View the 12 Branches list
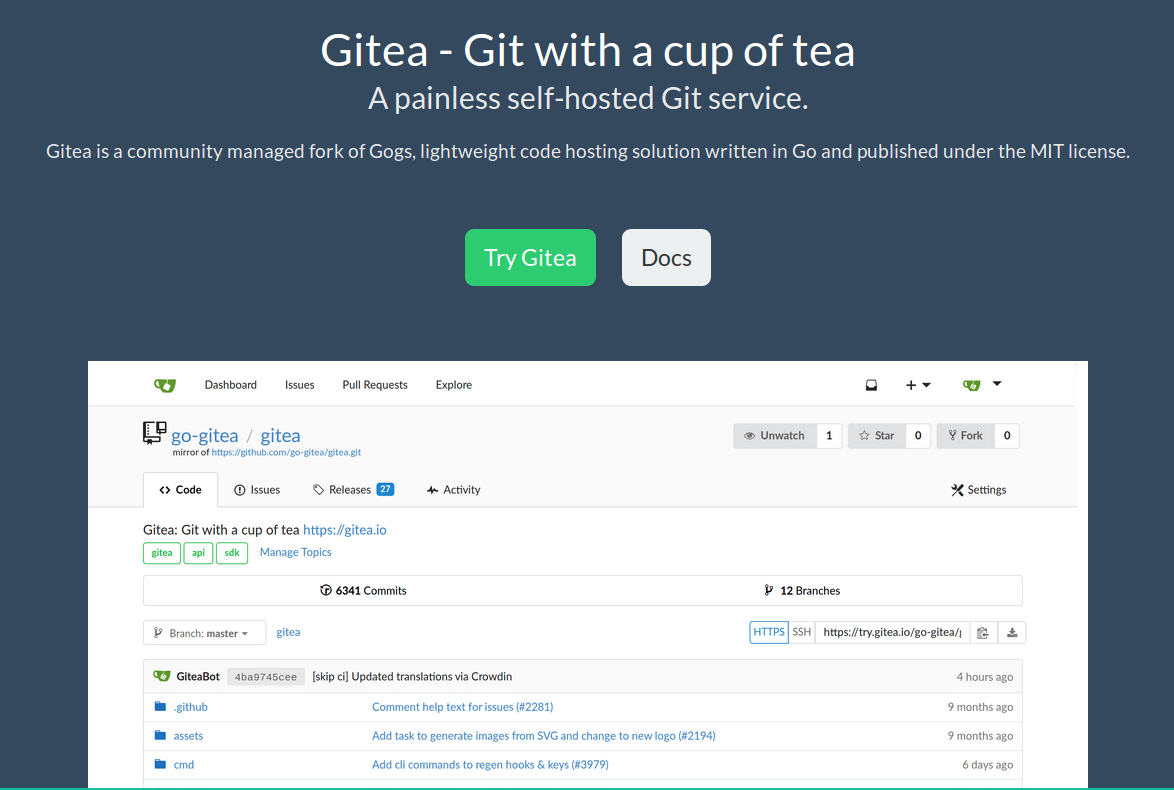 point(802,591)
